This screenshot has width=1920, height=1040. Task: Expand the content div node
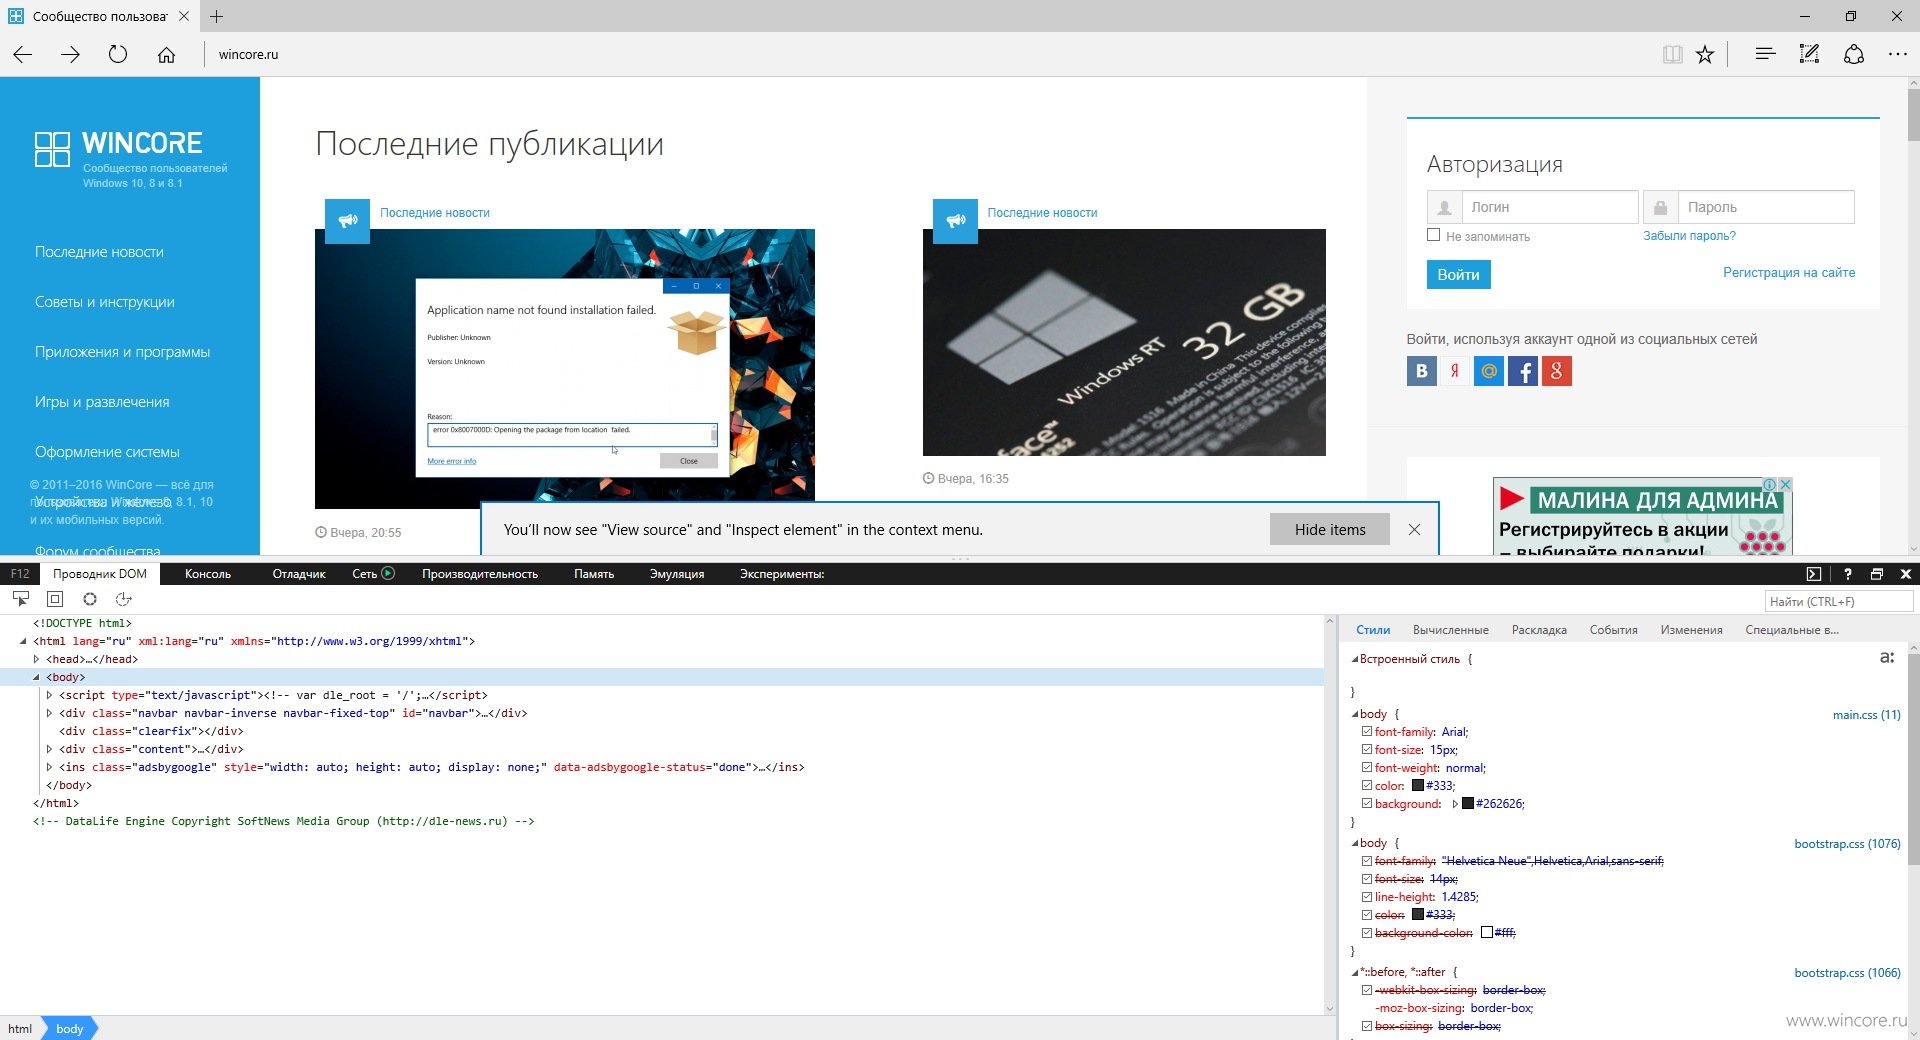(49, 749)
